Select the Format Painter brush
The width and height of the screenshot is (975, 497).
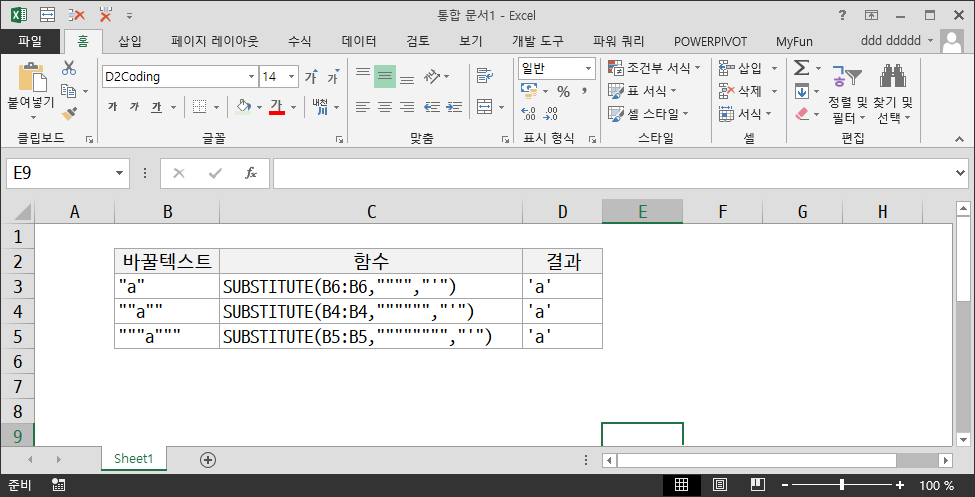point(69,113)
